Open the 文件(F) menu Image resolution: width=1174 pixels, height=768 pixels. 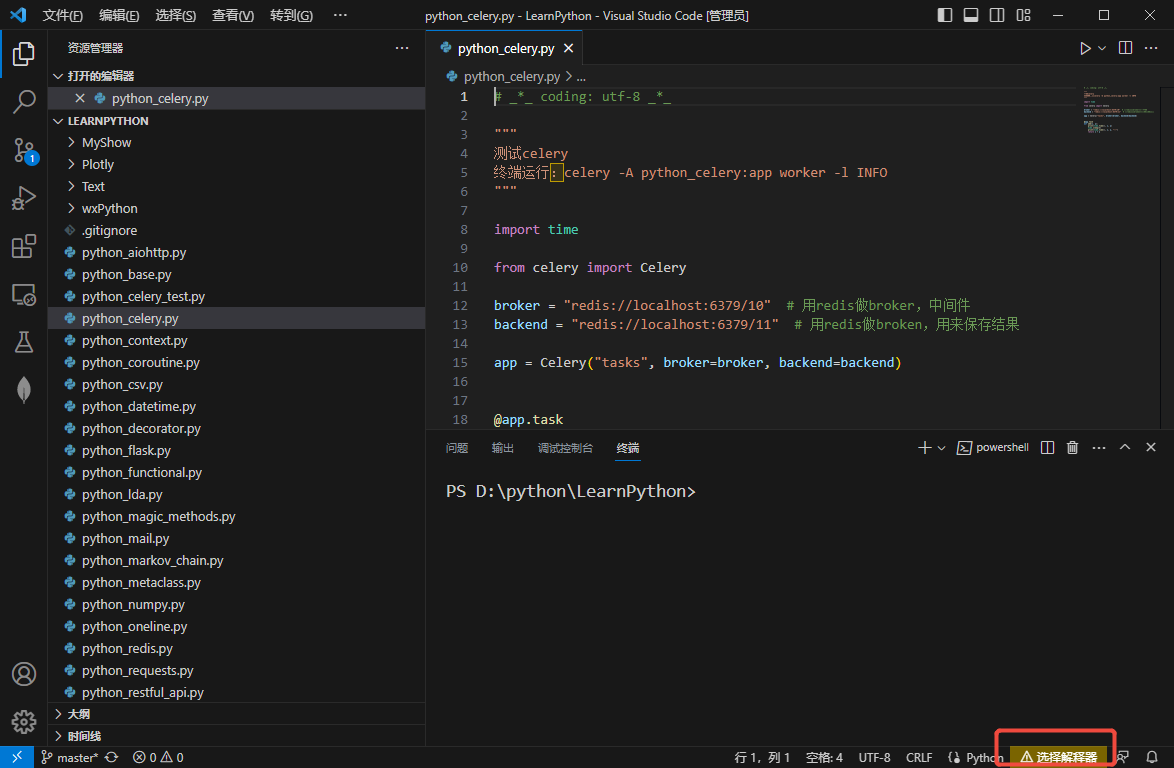[x=62, y=15]
